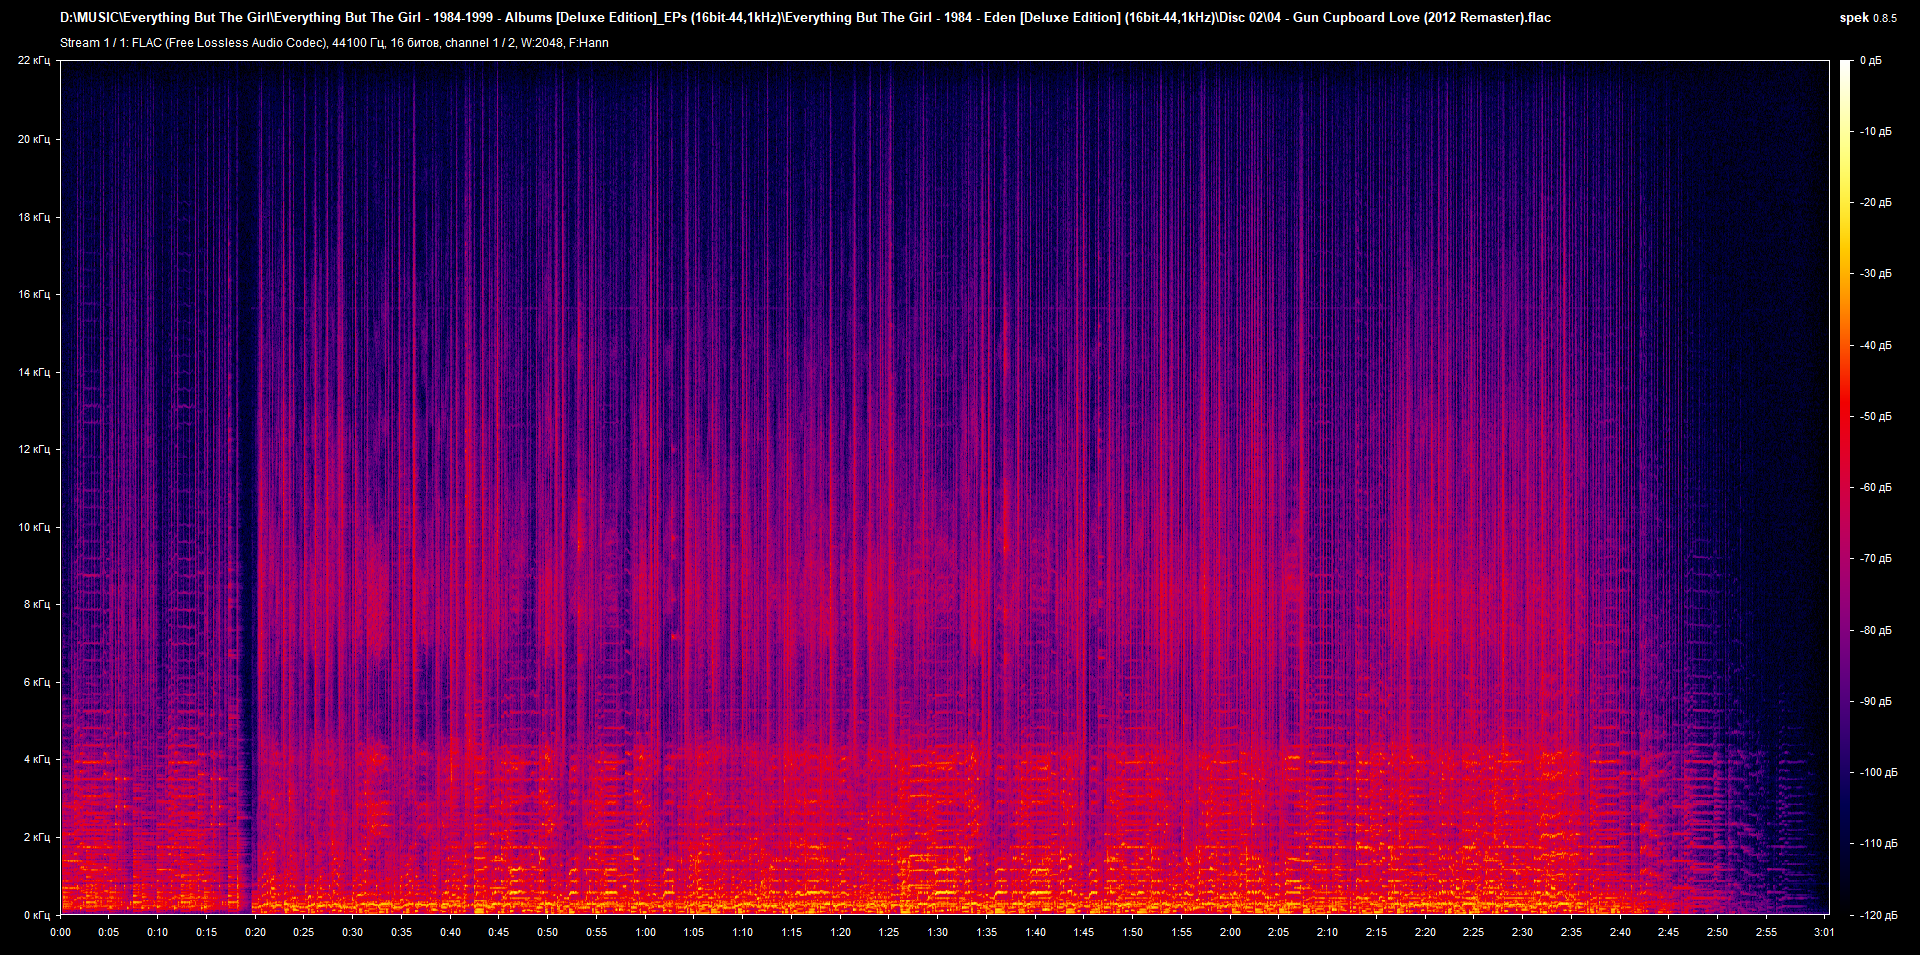Click the 4 кГц frequency axis label
Image resolution: width=1920 pixels, height=955 pixels.
tap(37, 759)
